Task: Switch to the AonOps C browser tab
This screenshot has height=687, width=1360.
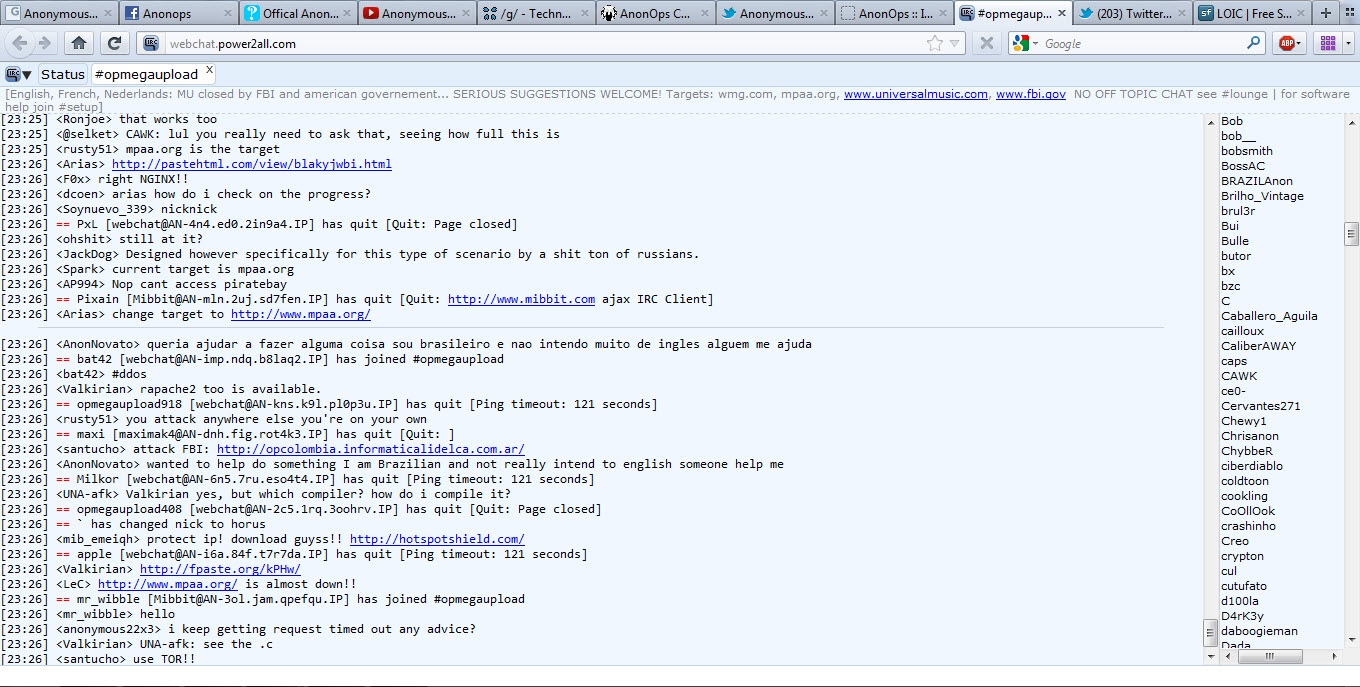Action: (654, 14)
